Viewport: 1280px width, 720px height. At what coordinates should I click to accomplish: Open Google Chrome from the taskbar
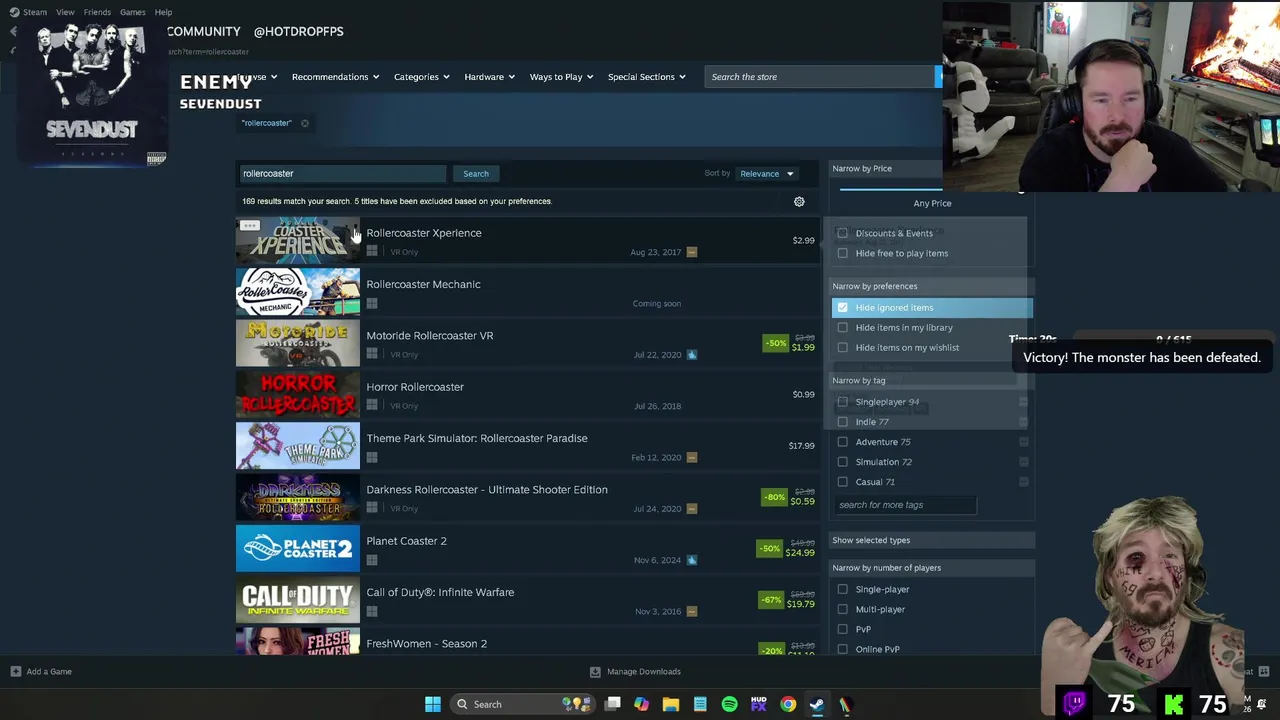pos(788,704)
